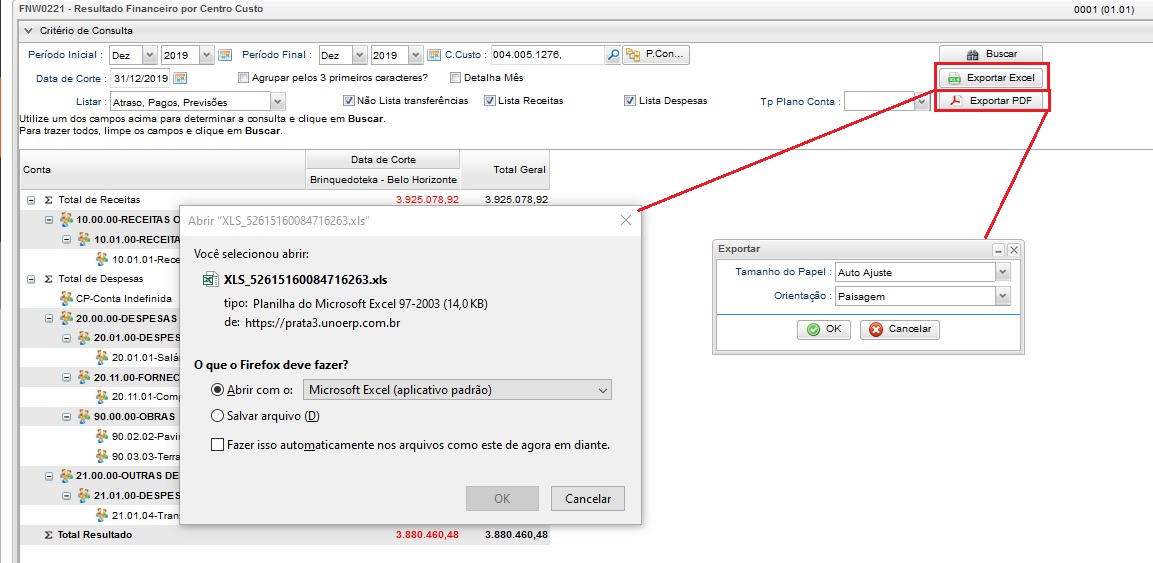Open the Data de Corte calendar picker
The height and width of the screenshot is (563, 1153).
[180, 78]
